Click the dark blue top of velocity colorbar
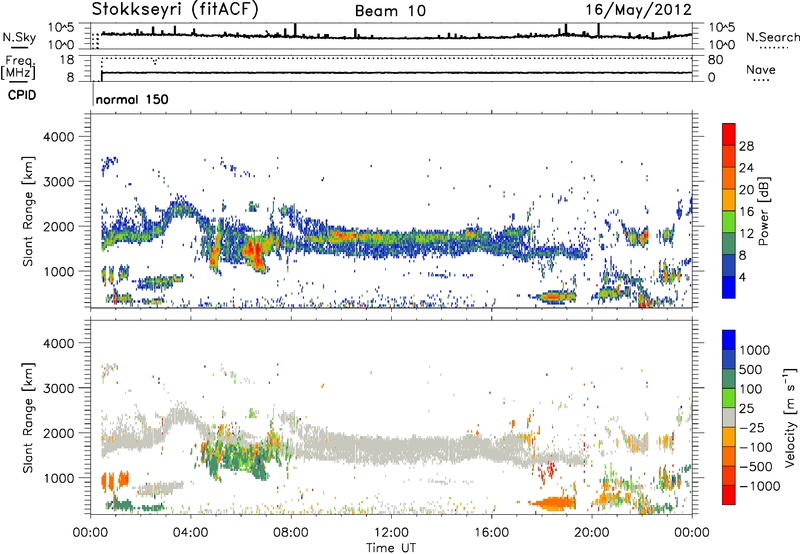This screenshot has width=800, height=554. (729, 340)
